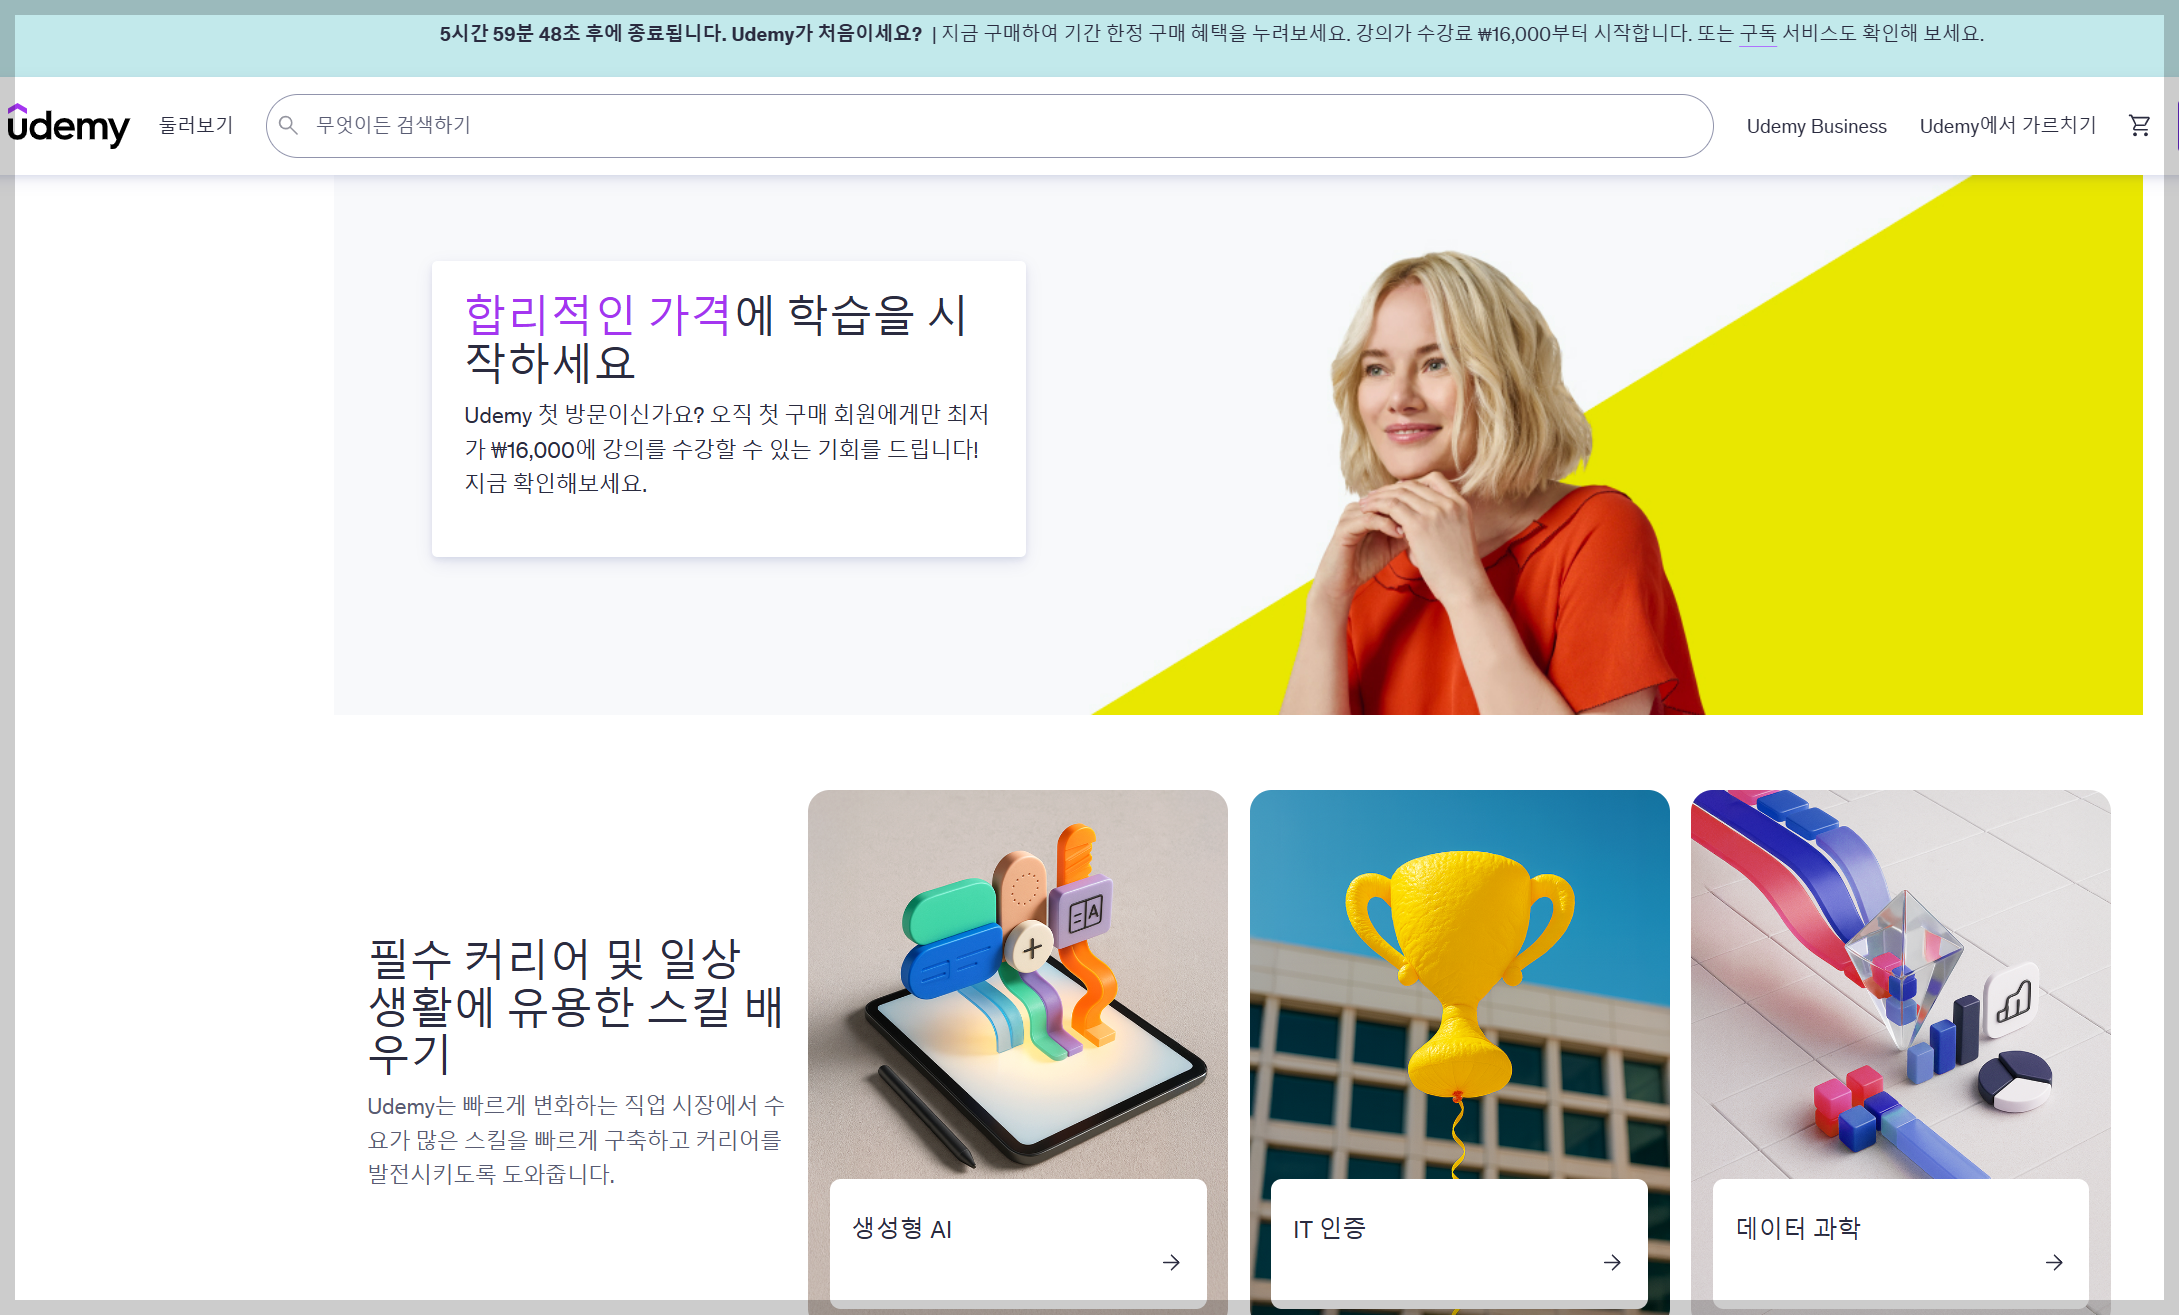Select the 데이터 과학 label
2179x1315 pixels.
click(x=1798, y=1228)
